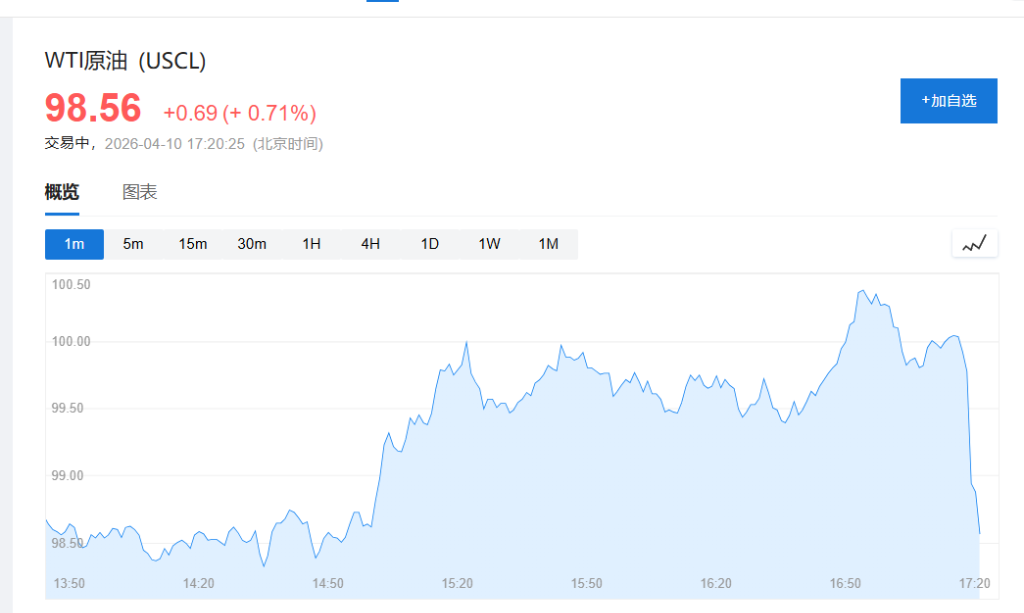This screenshot has width=1024, height=613.
Task: Pick the 1H timeframe
Action: 311,244
